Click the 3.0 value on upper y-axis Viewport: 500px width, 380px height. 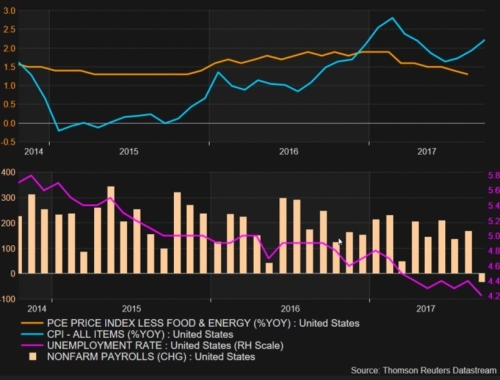coord(10,11)
